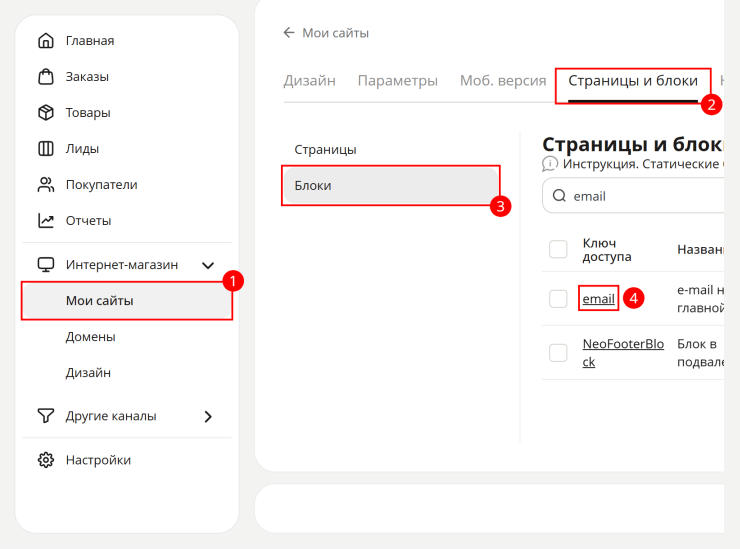Click the info icon beside Инструкция
Viewport: 740px width, 549px height.
(x=550, y=164)
